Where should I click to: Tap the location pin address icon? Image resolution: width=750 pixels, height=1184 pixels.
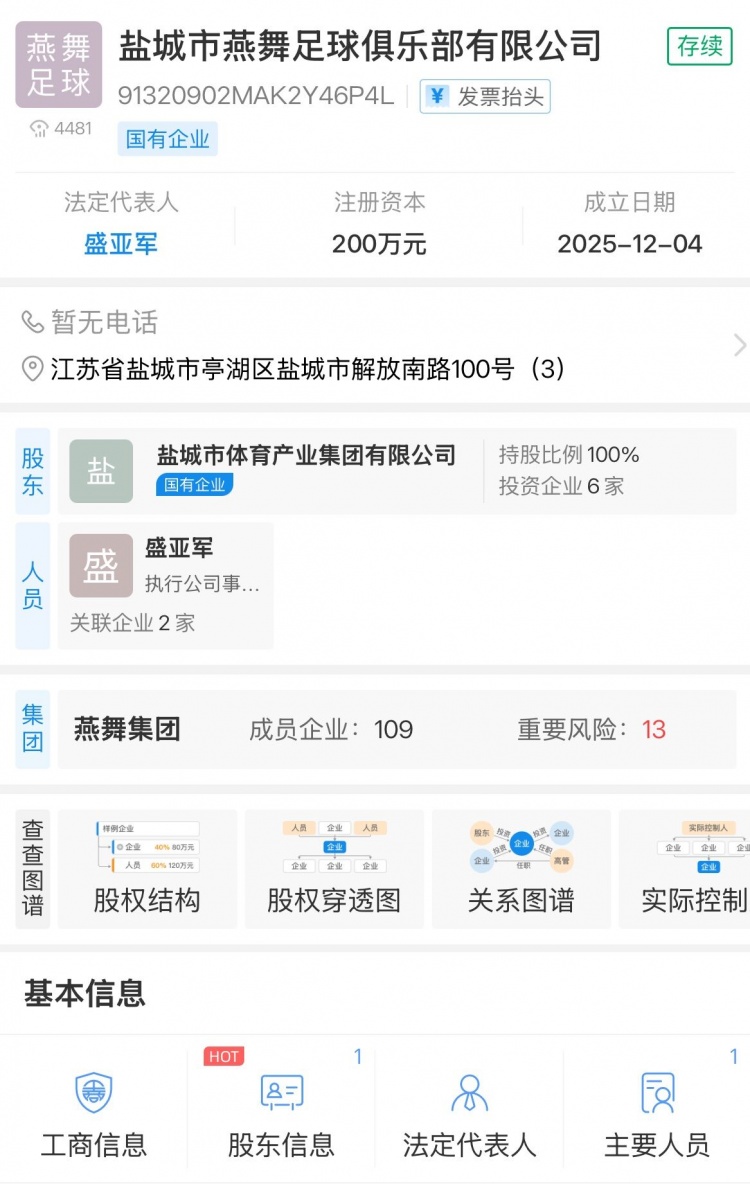[x=33, y=369]
